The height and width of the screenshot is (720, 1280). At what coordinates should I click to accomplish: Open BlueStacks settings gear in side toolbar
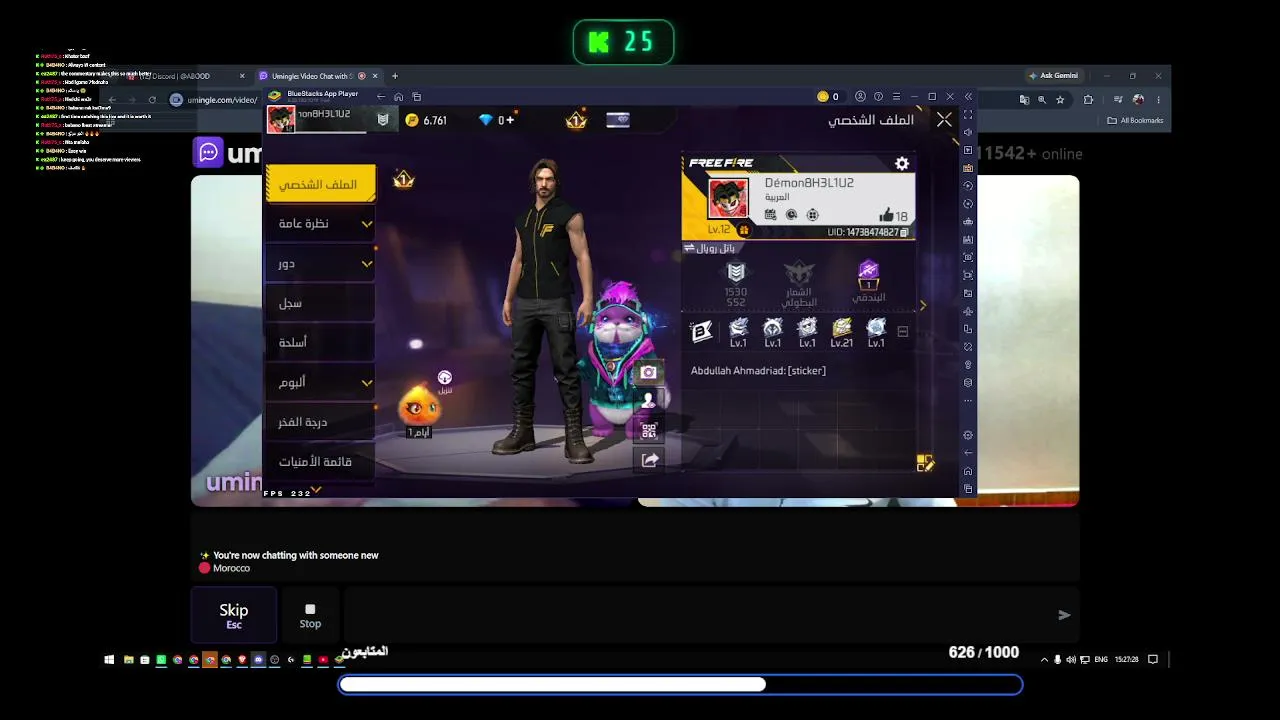(968, 435)
